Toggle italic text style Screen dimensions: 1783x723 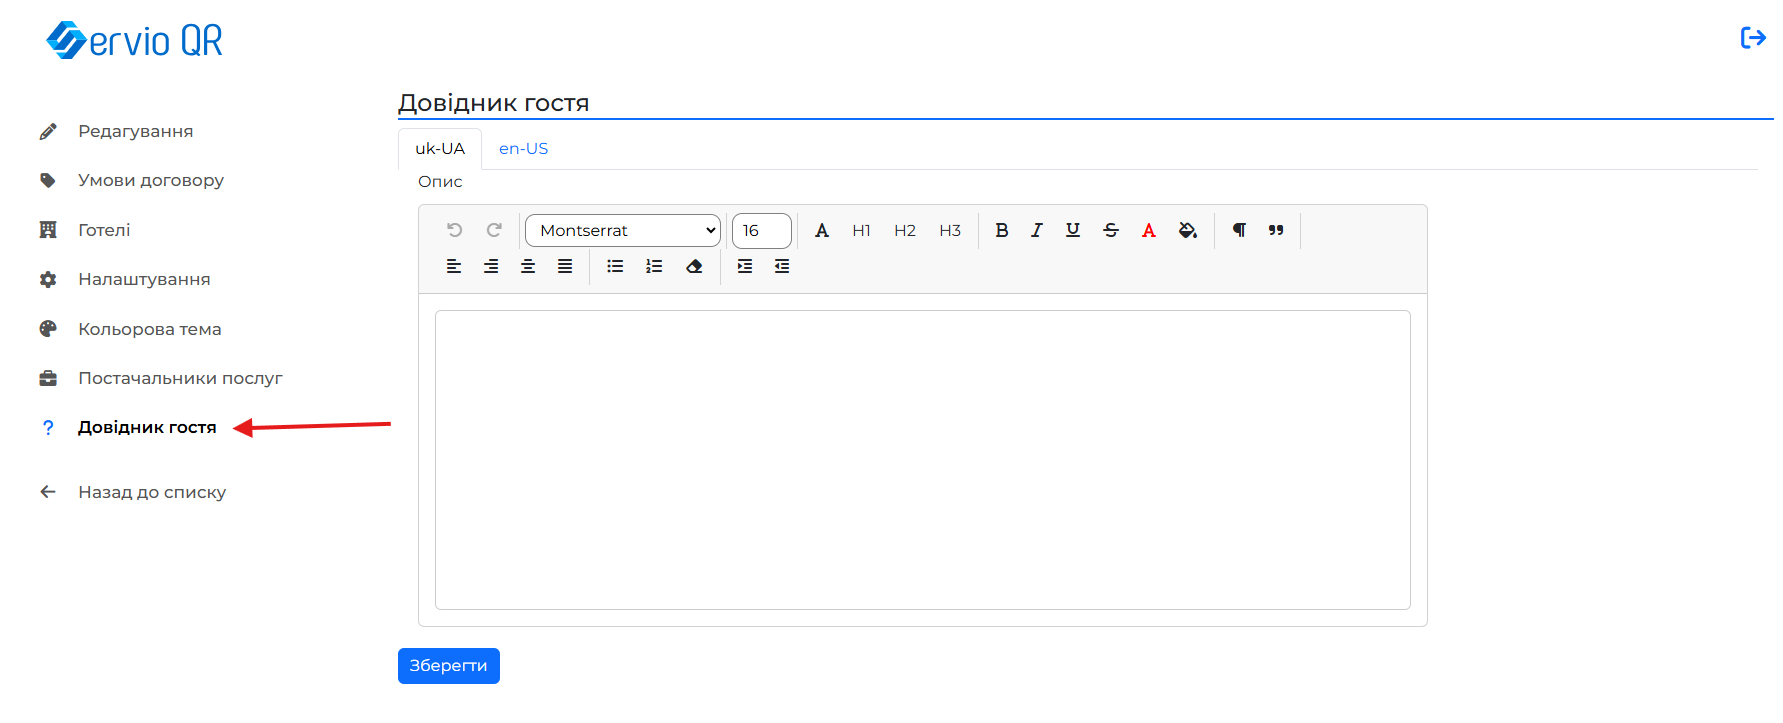click(1037, 230)
